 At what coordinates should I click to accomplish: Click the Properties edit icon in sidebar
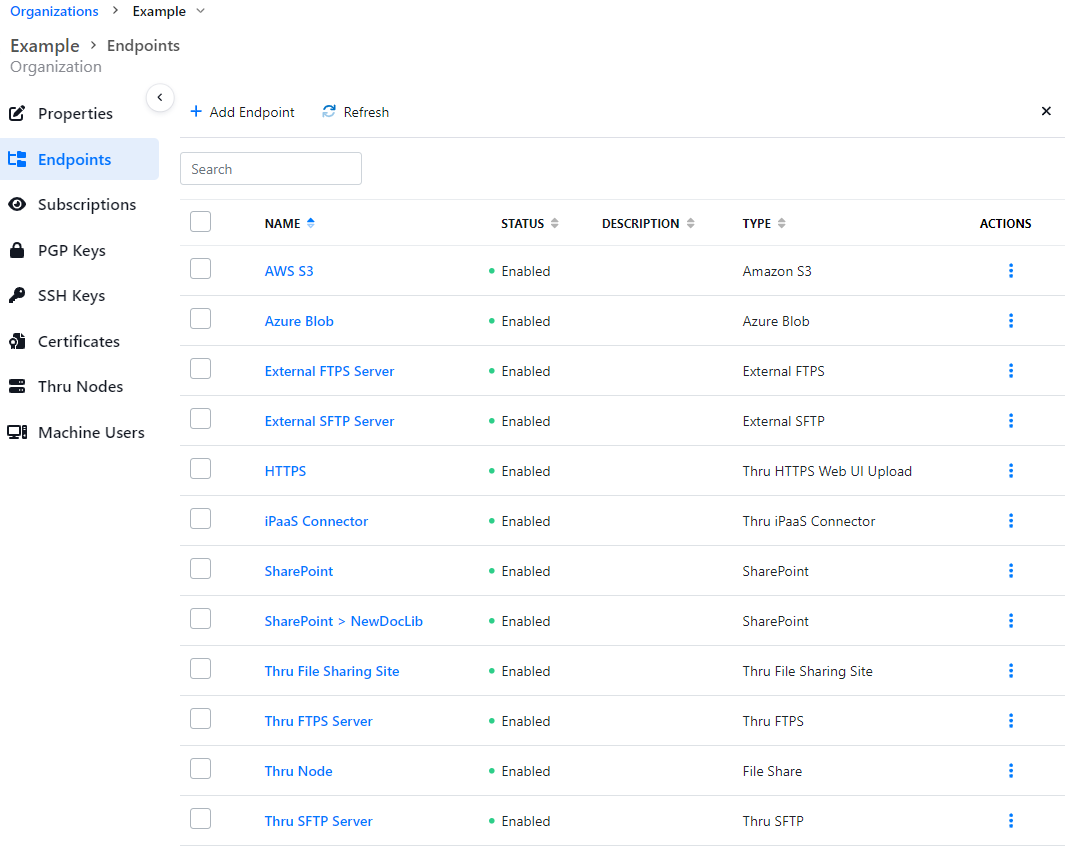17,114
